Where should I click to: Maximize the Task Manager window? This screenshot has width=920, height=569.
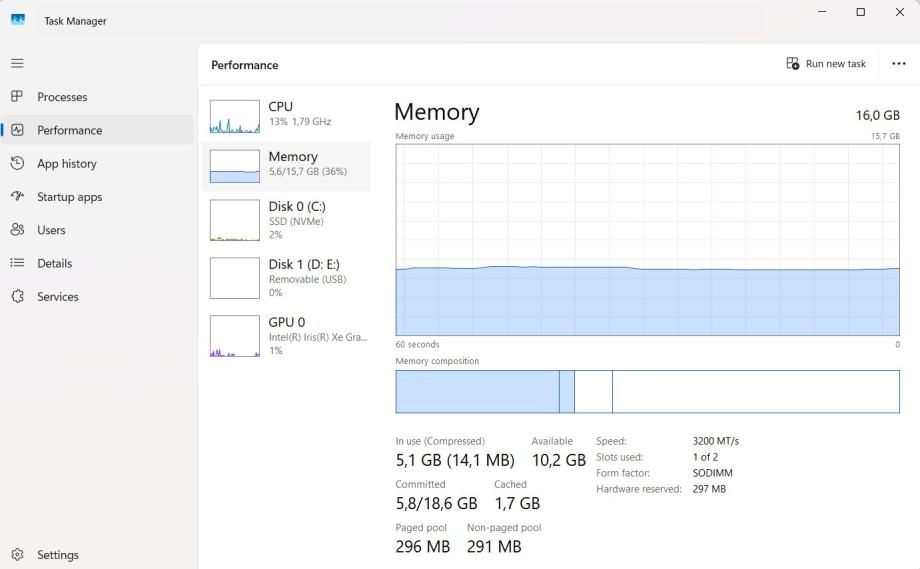pos(860,12)
